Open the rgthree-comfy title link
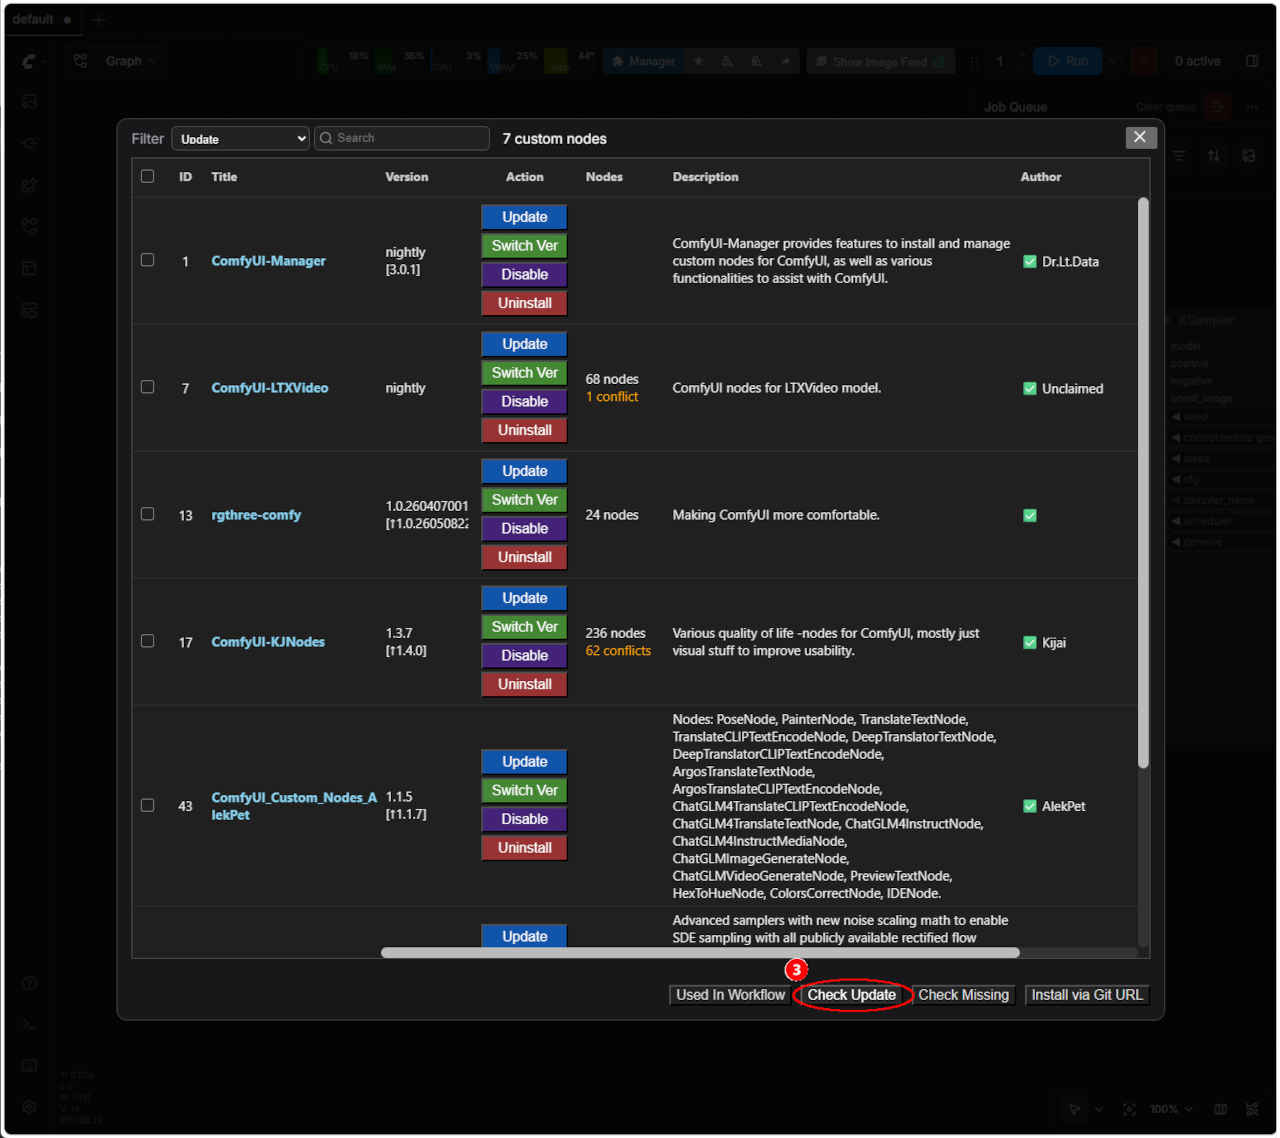This screenshot has height=1138, width=1280. click(256, 515)
